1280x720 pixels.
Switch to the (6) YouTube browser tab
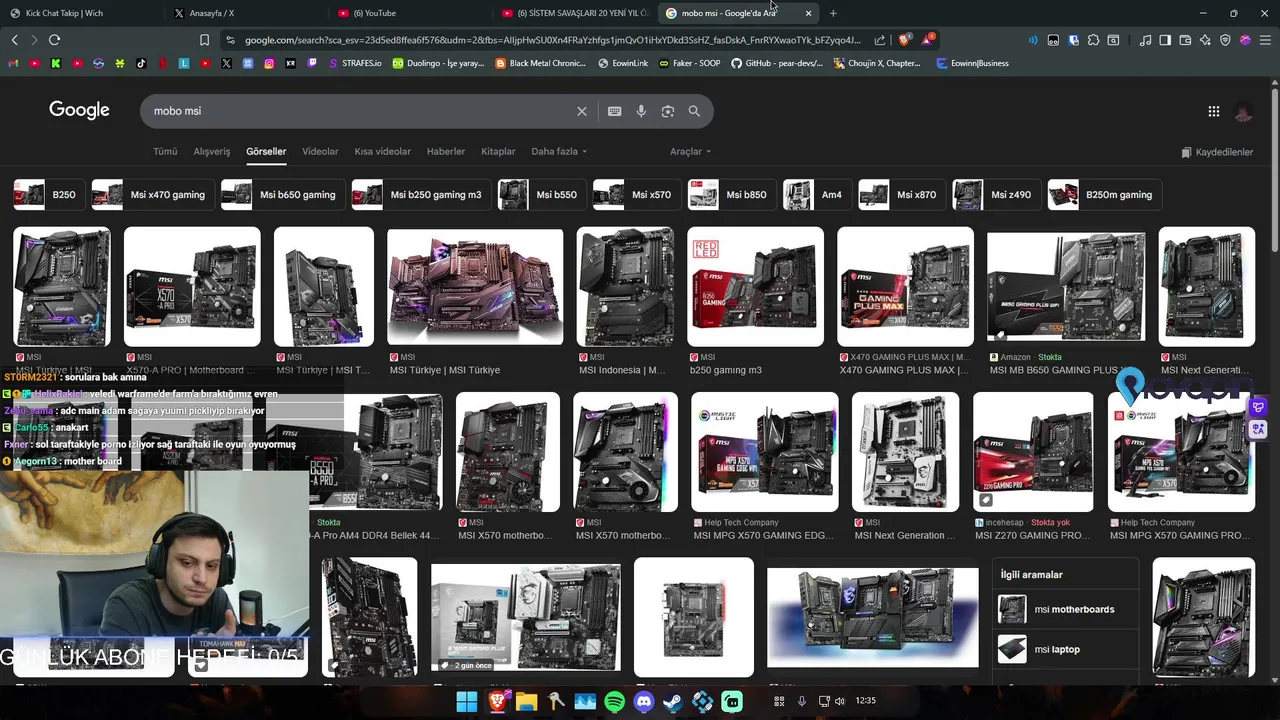408,13
